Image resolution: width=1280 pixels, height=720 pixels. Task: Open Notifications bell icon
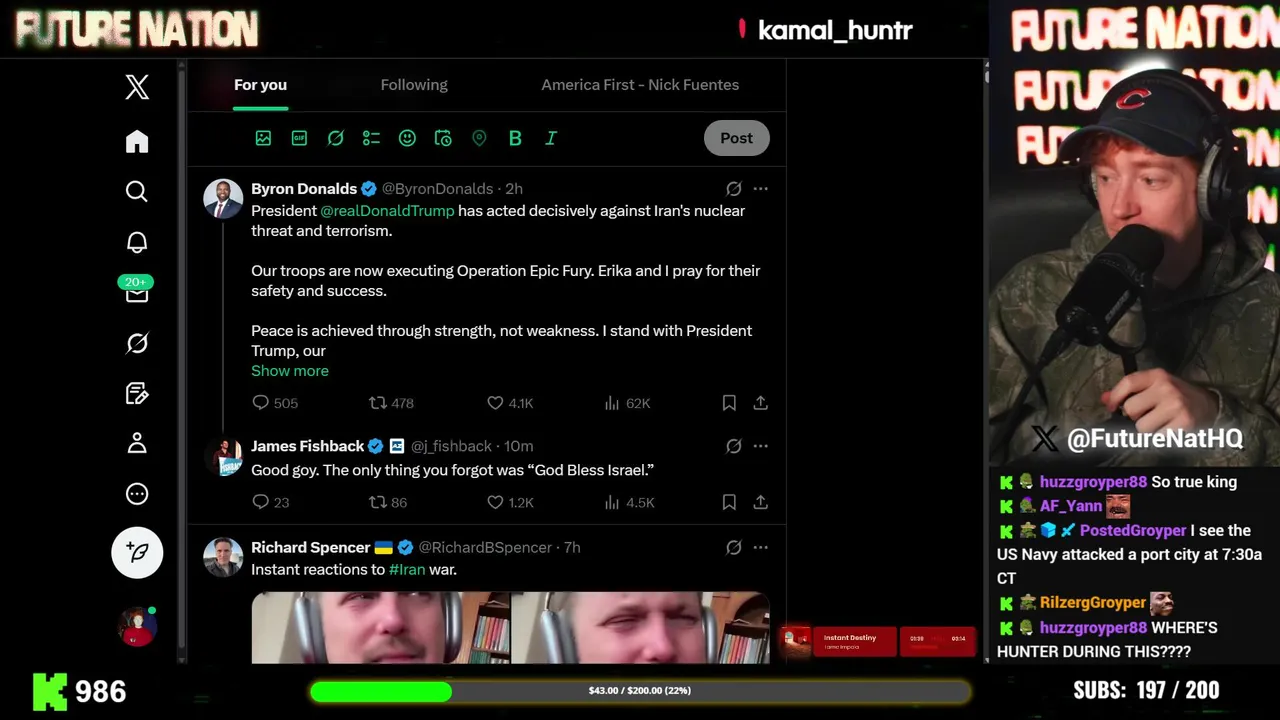tap(137, 242)
